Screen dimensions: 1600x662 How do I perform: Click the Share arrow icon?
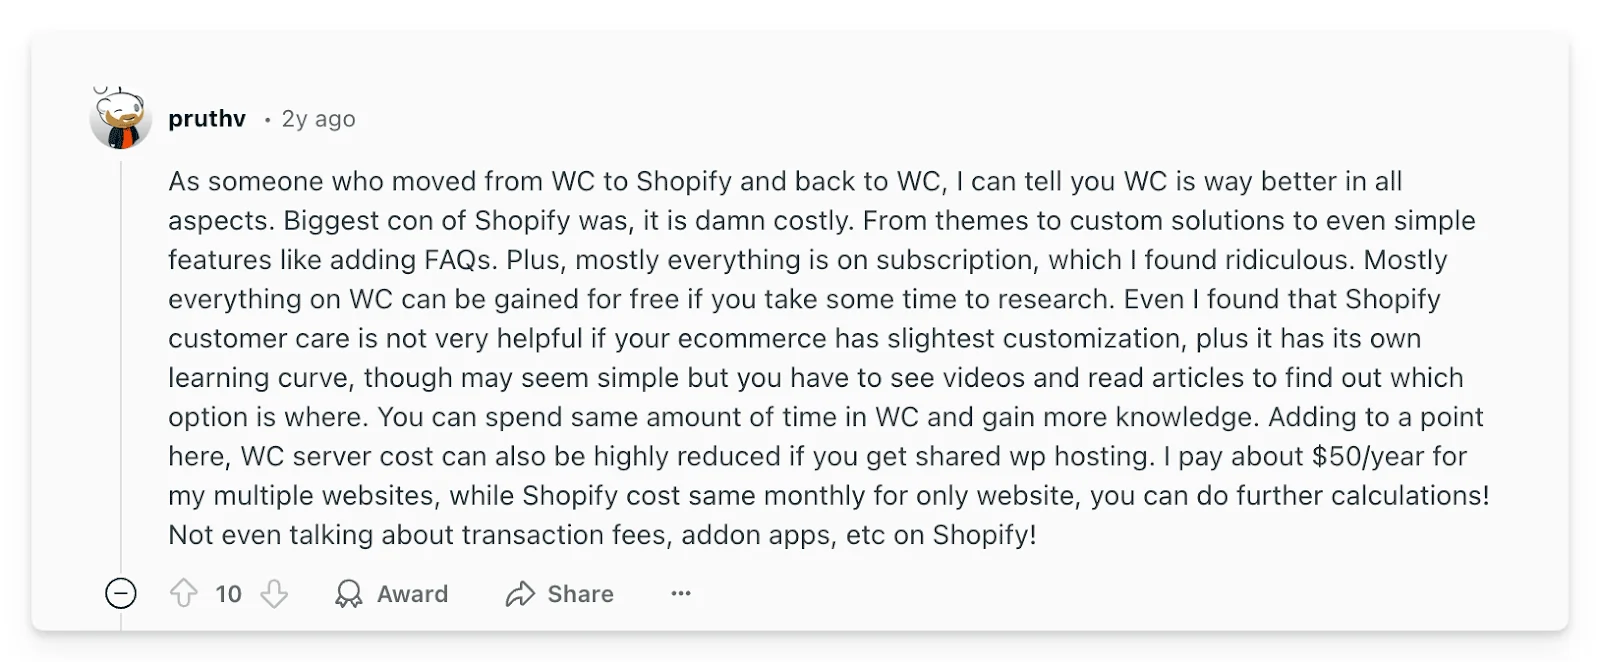(520, 594)
